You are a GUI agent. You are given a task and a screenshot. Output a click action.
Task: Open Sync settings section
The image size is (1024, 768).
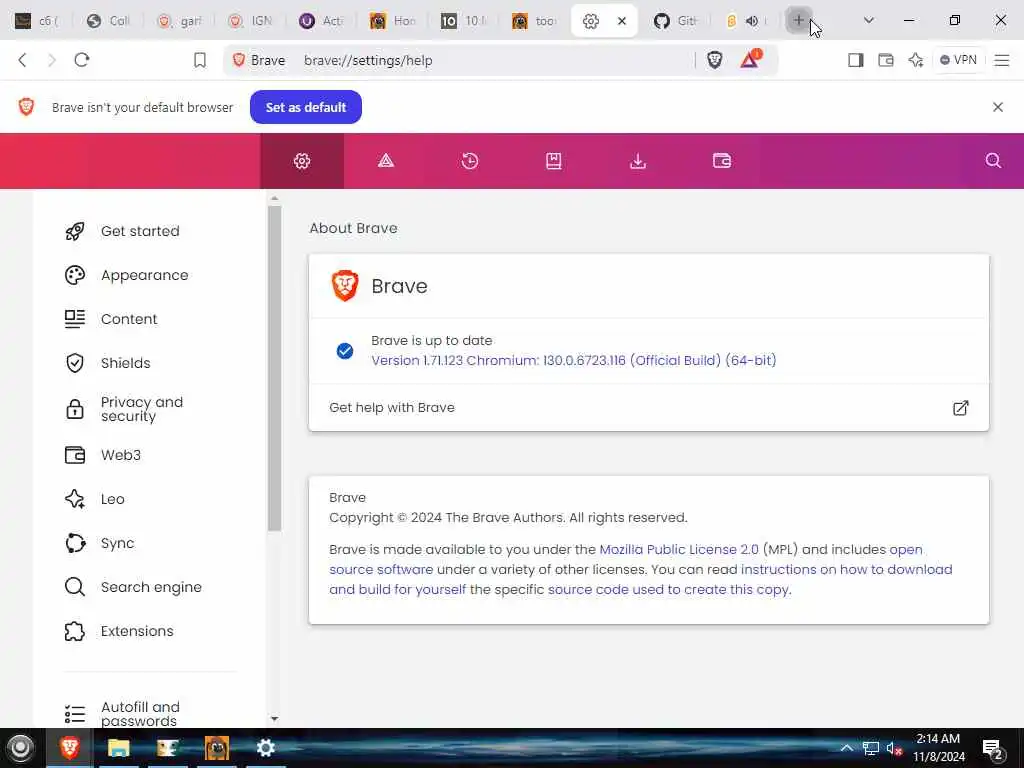(117, 543)
